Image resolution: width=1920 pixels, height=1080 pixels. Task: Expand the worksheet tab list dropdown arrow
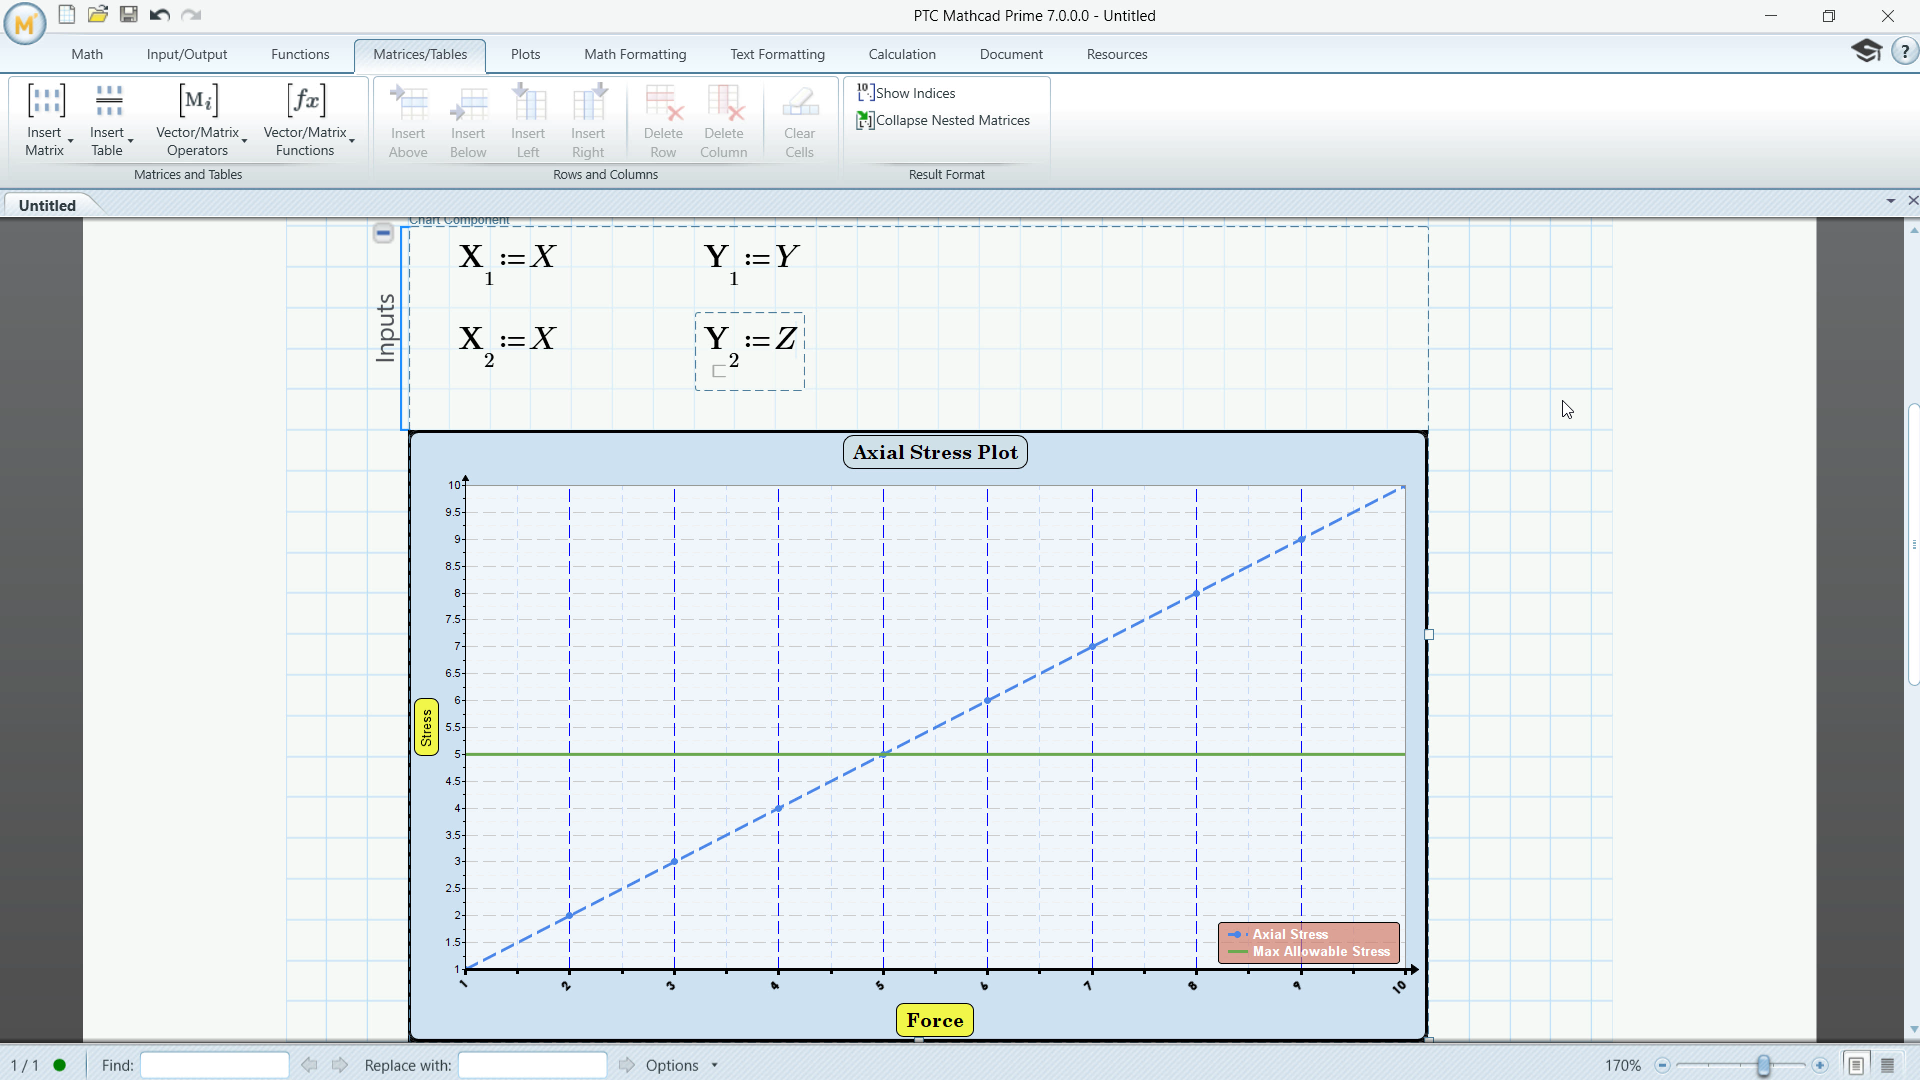point(1890,201)
